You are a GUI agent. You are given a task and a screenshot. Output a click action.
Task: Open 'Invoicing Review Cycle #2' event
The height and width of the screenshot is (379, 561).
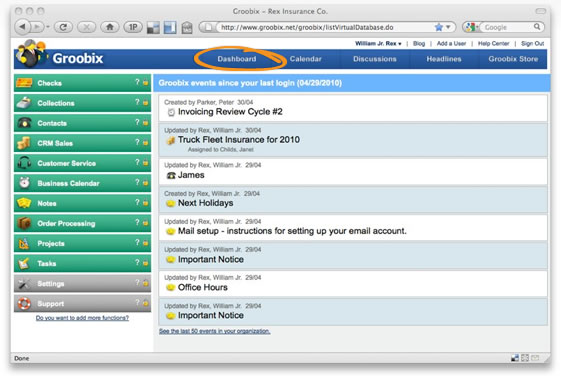[x=230, y=112]
